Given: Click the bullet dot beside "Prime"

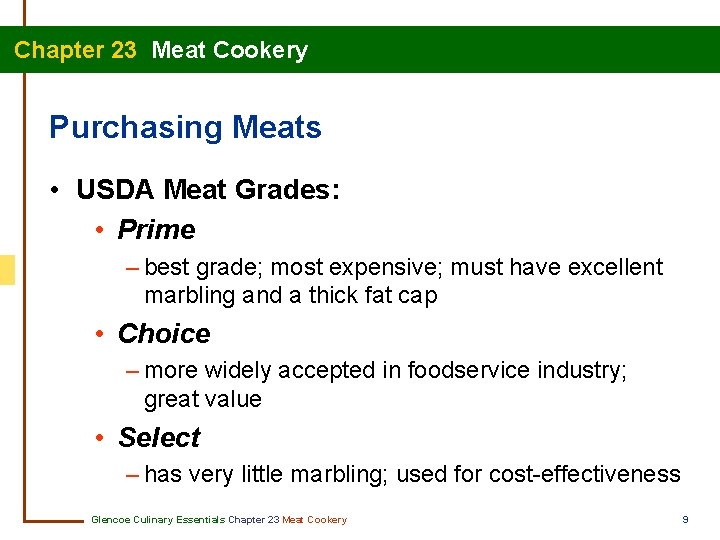Looking at the screenshot, I should [x=101, y=231].
